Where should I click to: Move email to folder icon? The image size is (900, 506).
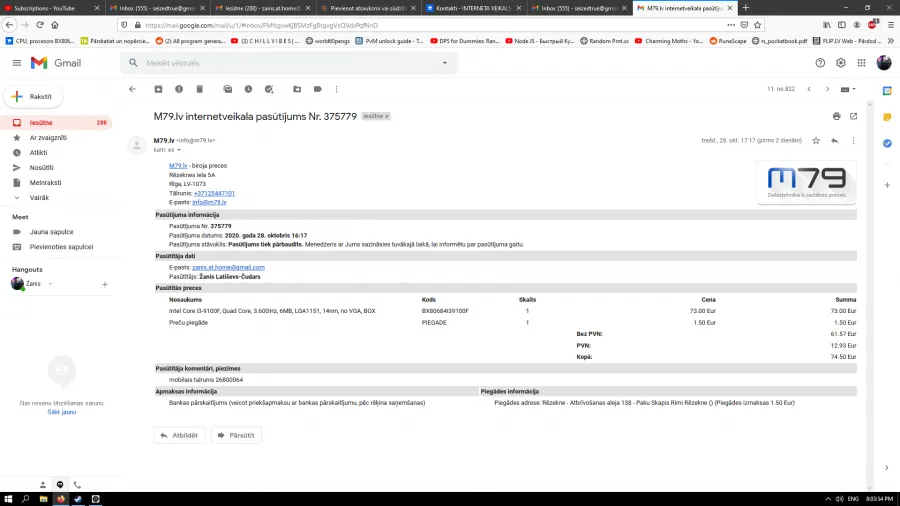297,89
